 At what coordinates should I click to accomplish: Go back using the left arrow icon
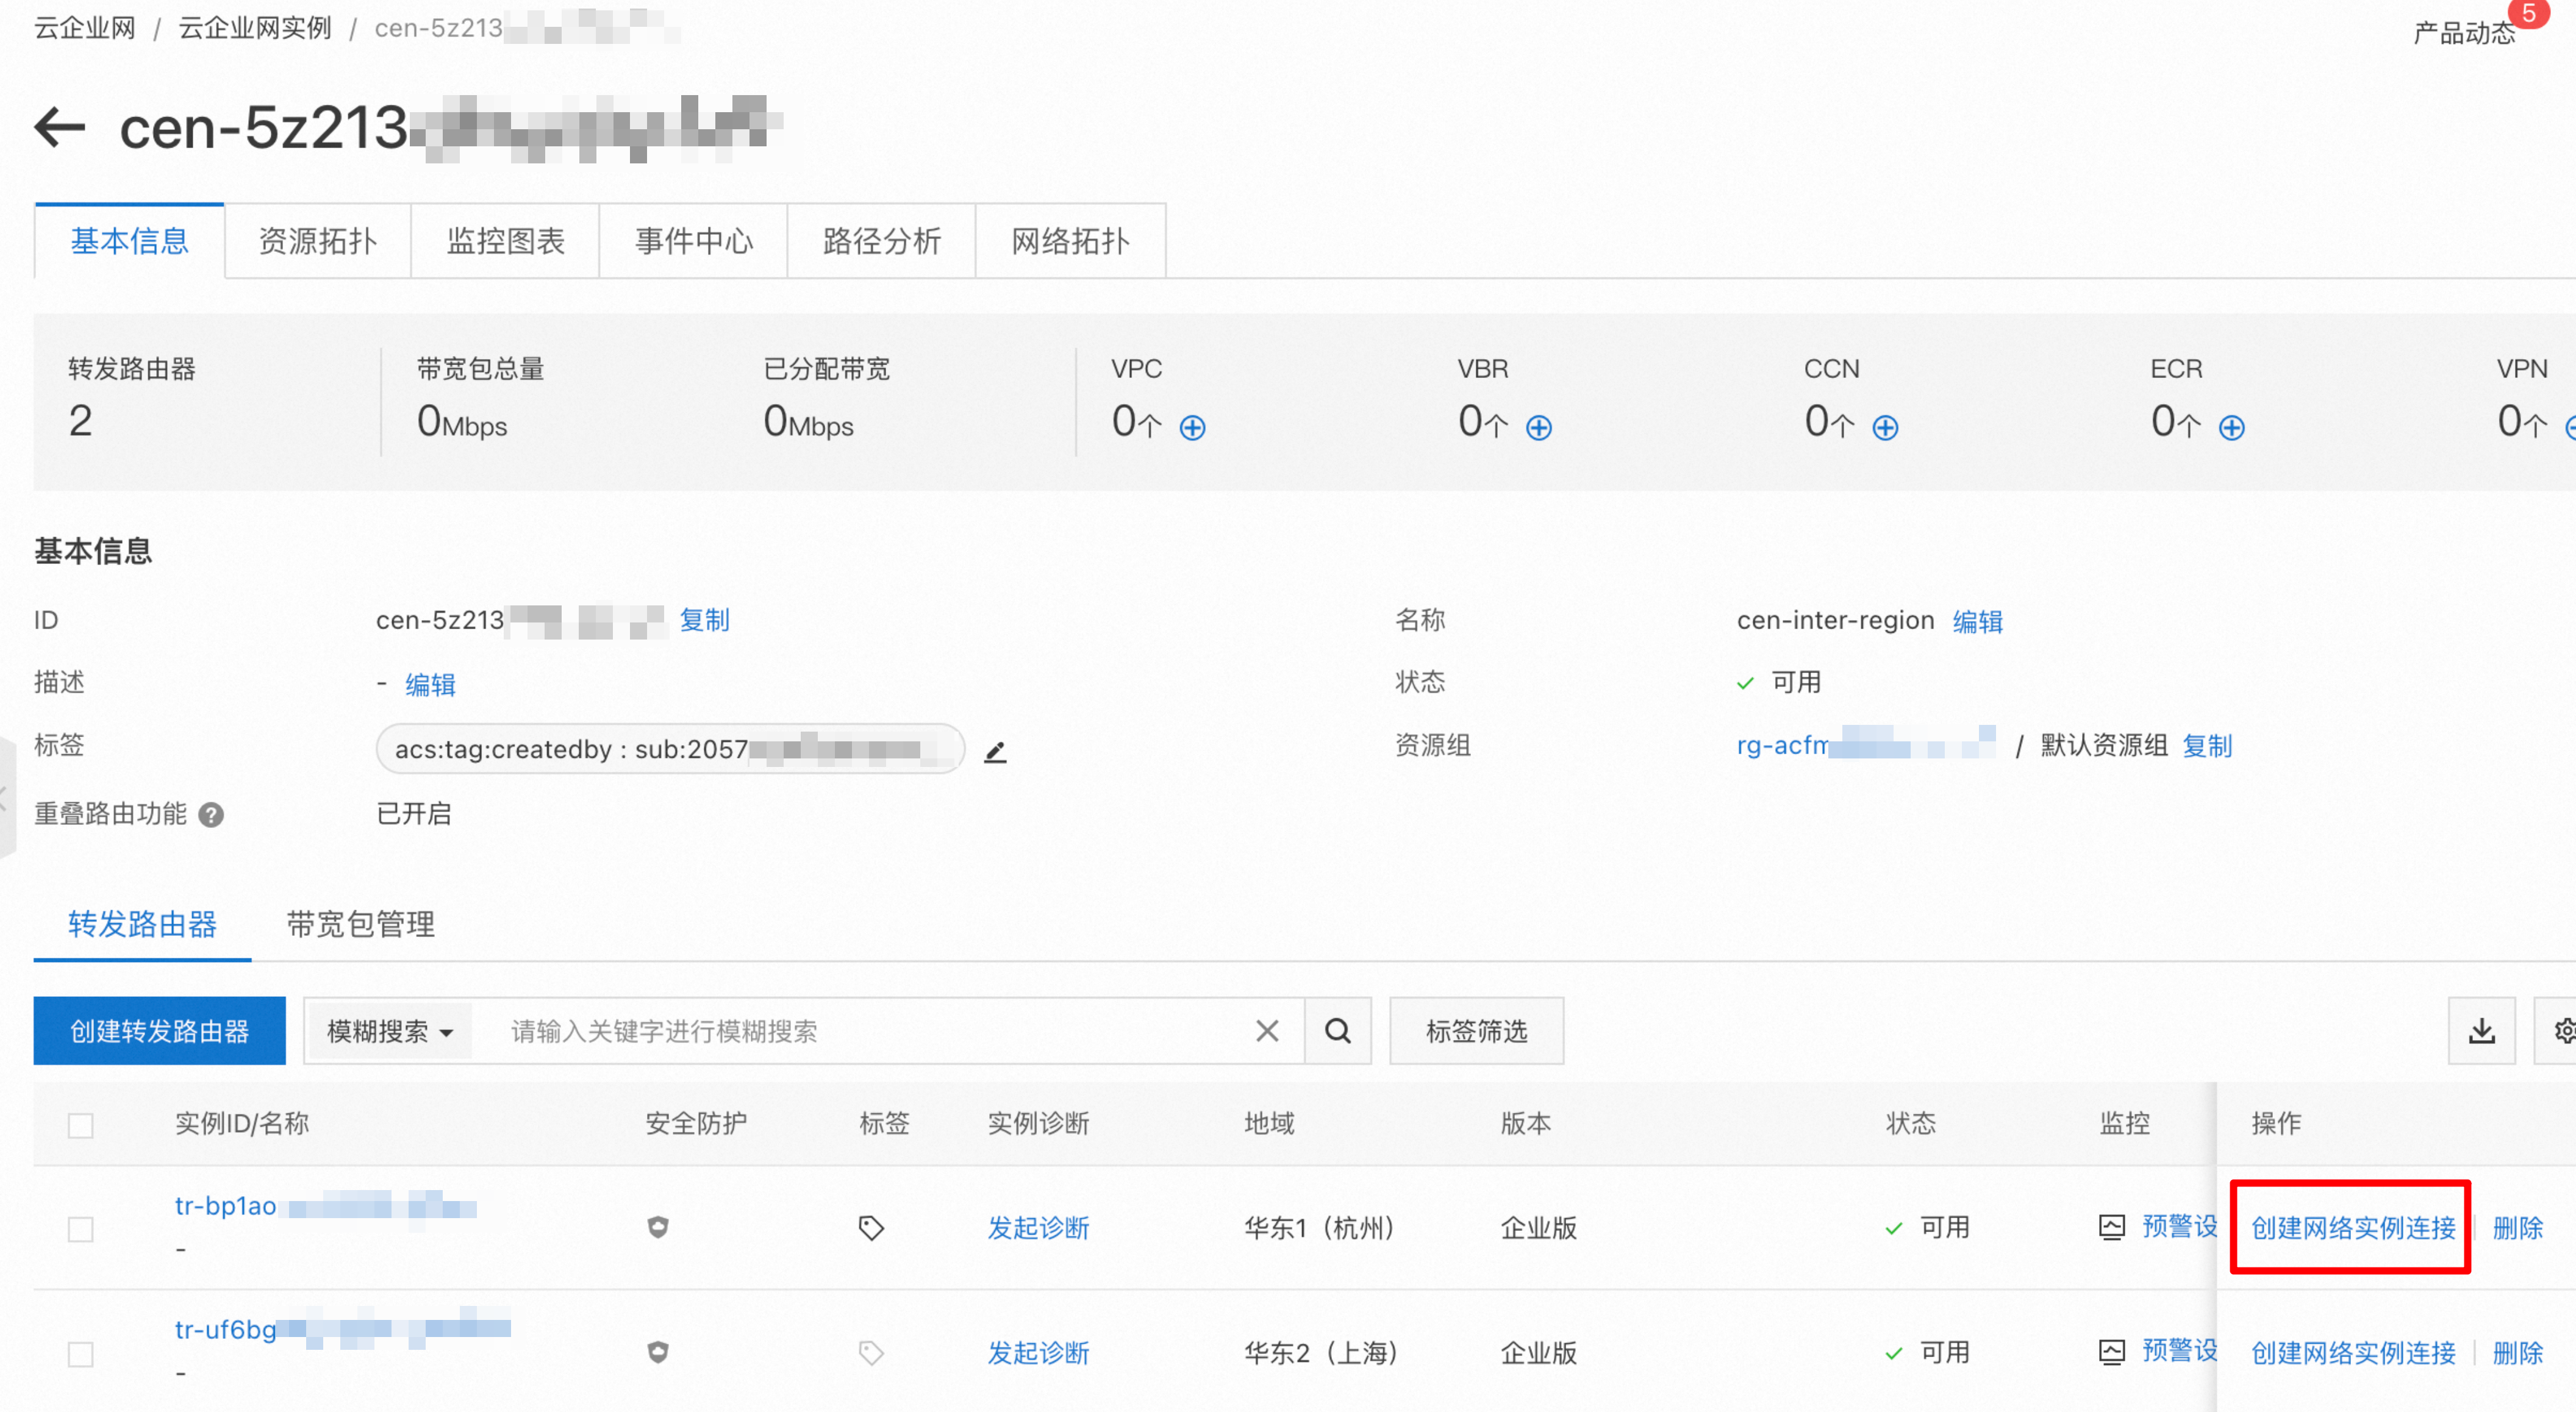tap(60, 127)
